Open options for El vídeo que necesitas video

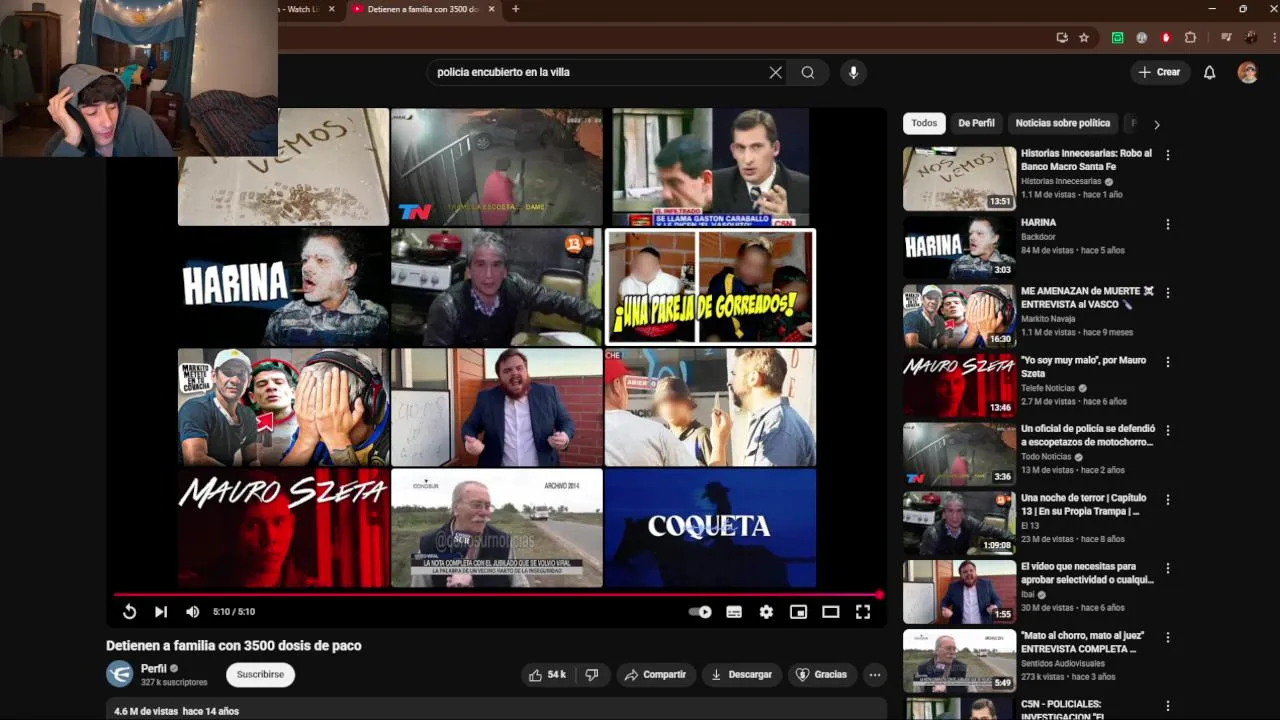point(1167,569)
